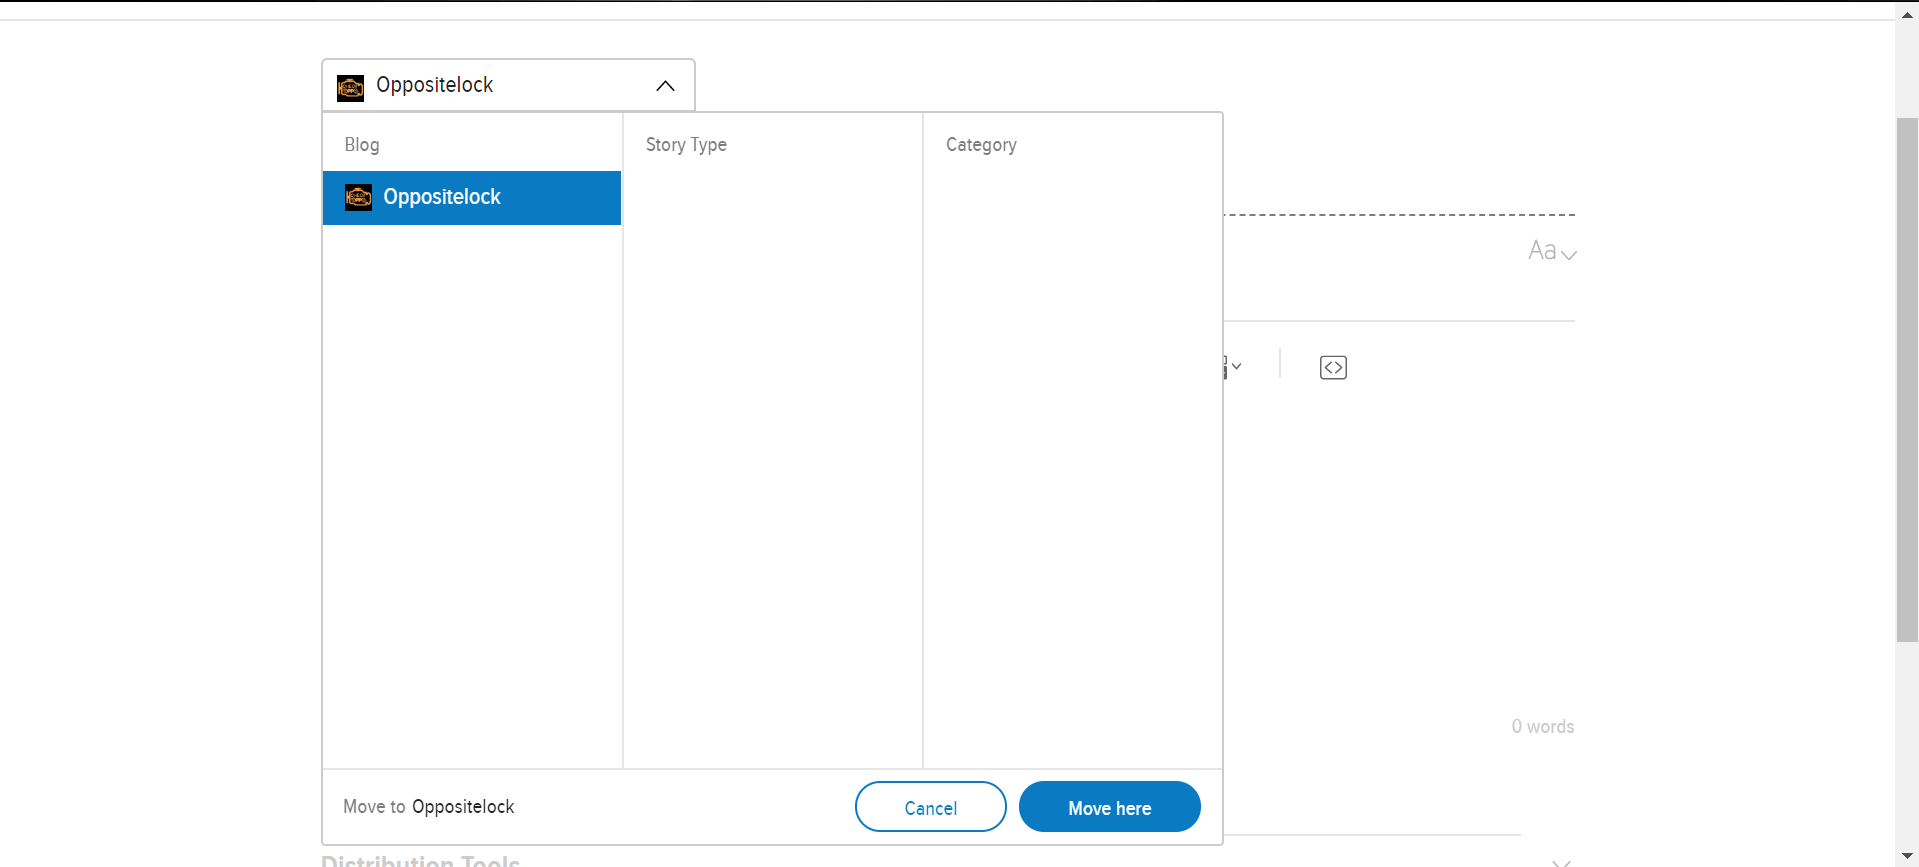Click the Cancel button
1919x867 pixels.
pos(930,807)
